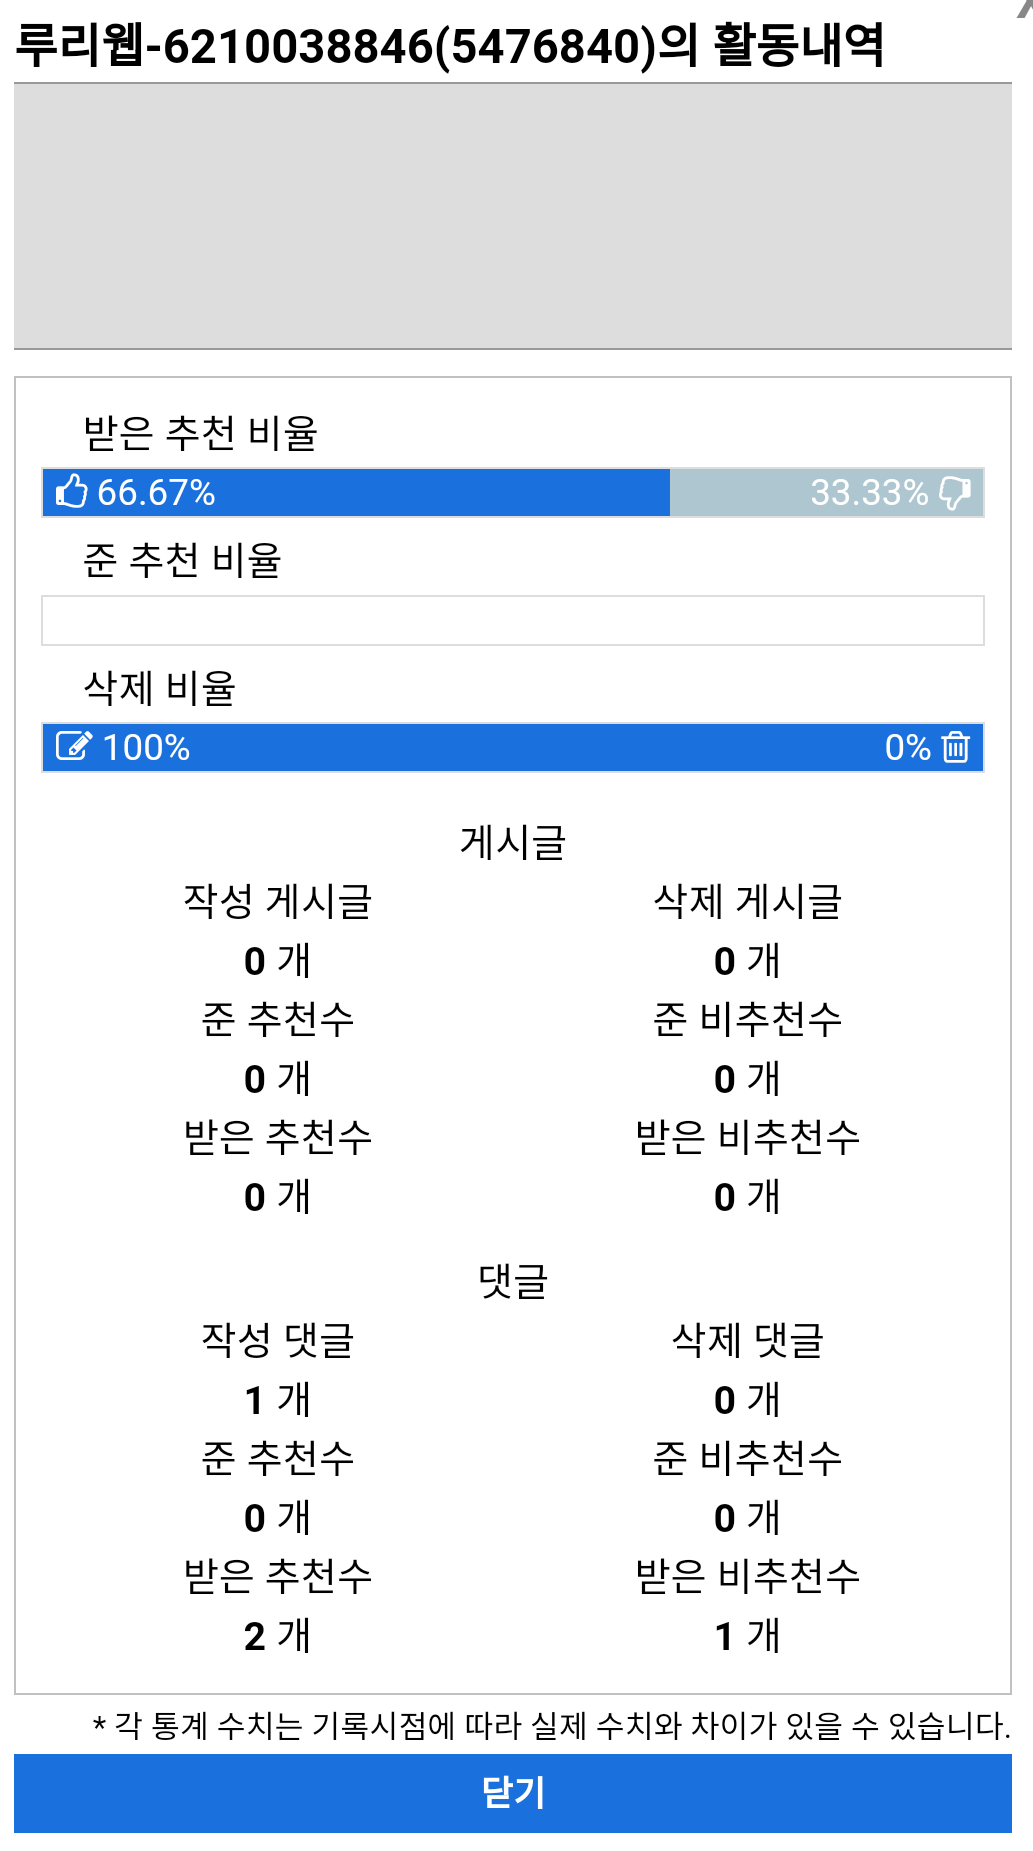Click the 작성 게시글 label
This screenshot has width=1033, height=1851.
tap(277, 901)
